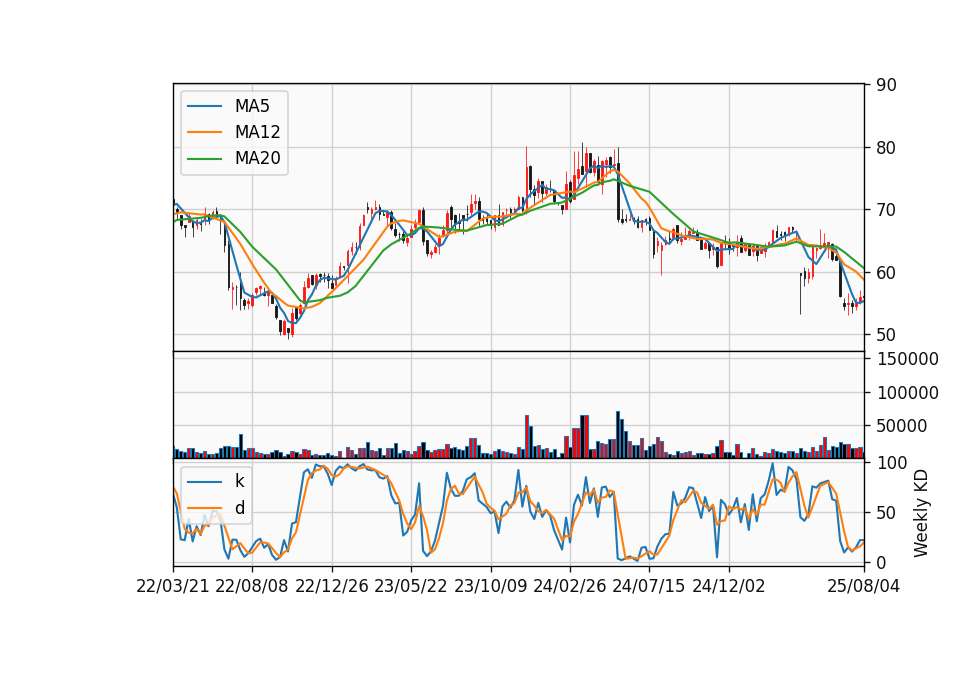
Task: Click the price axis label 70
Action: pyautogui.click(x=886, y=210)
